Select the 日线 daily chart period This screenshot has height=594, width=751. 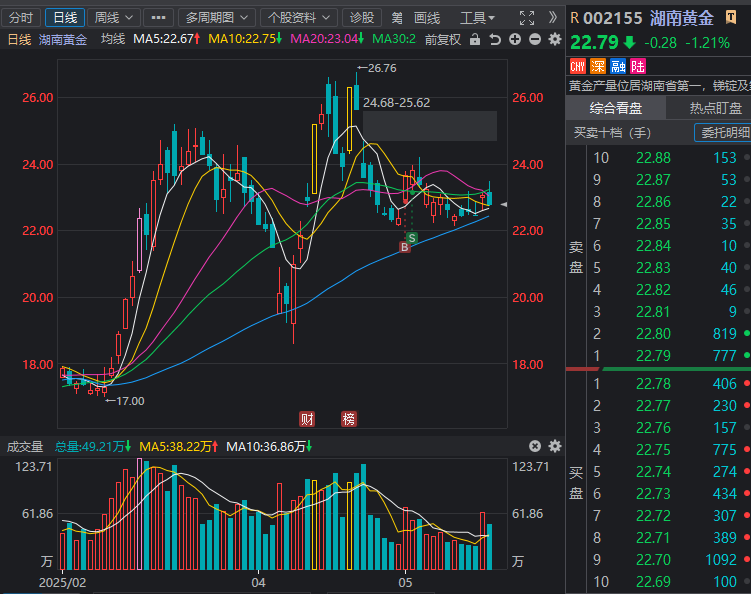coord(64,17)
